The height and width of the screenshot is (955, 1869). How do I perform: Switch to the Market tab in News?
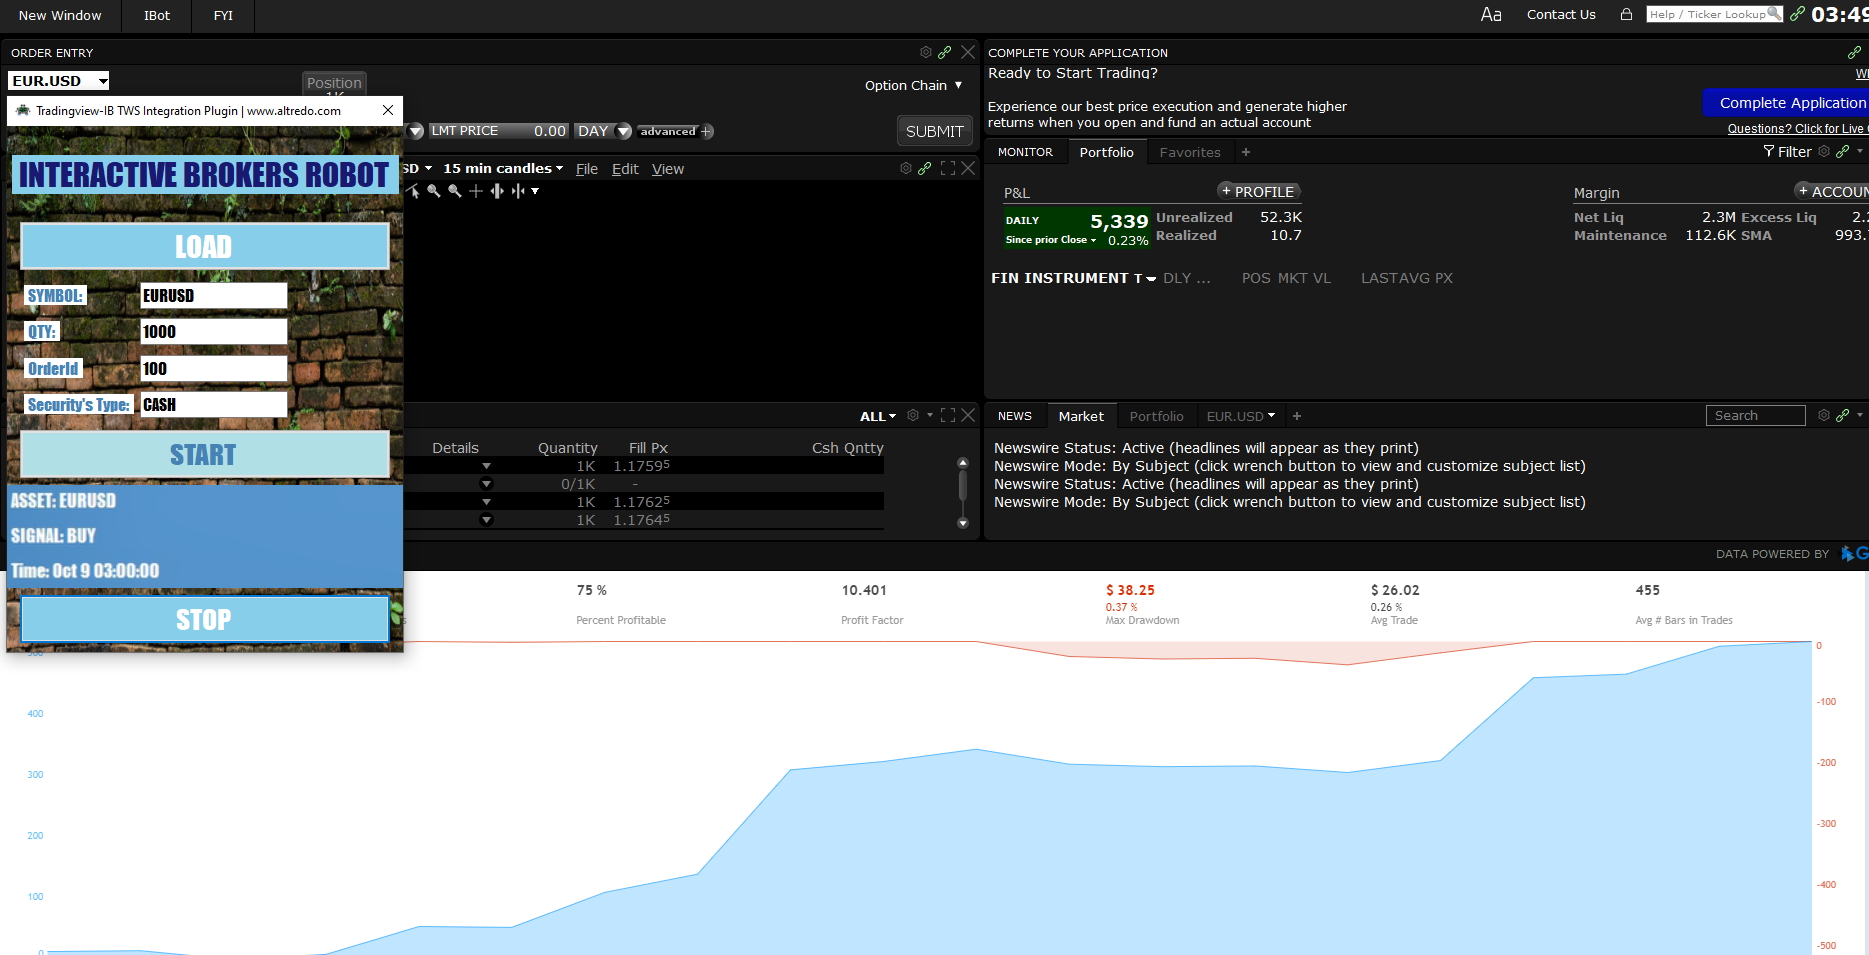(1081, 416)
